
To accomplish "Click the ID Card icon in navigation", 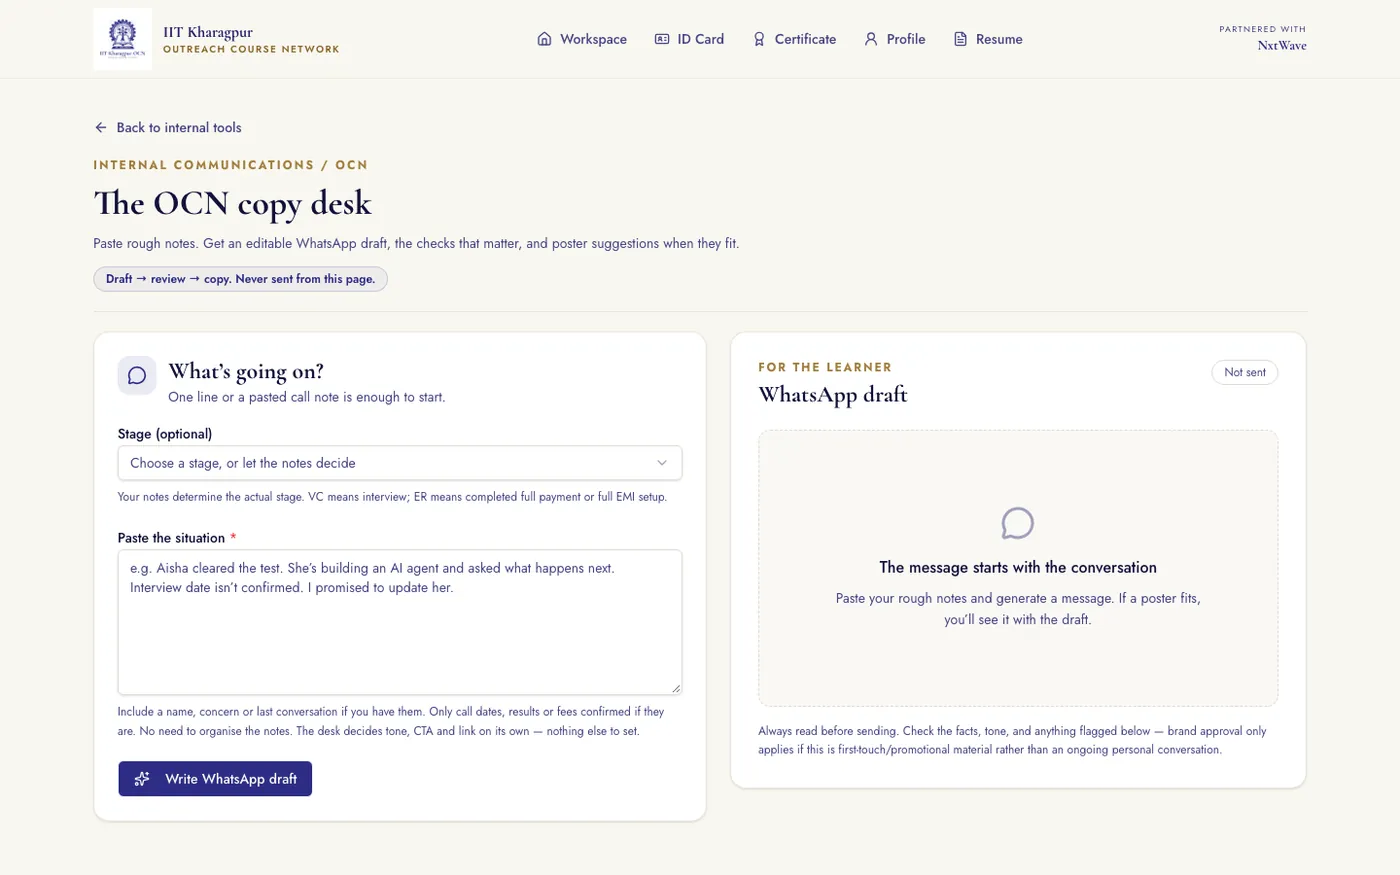I will [x=662, y=39].
